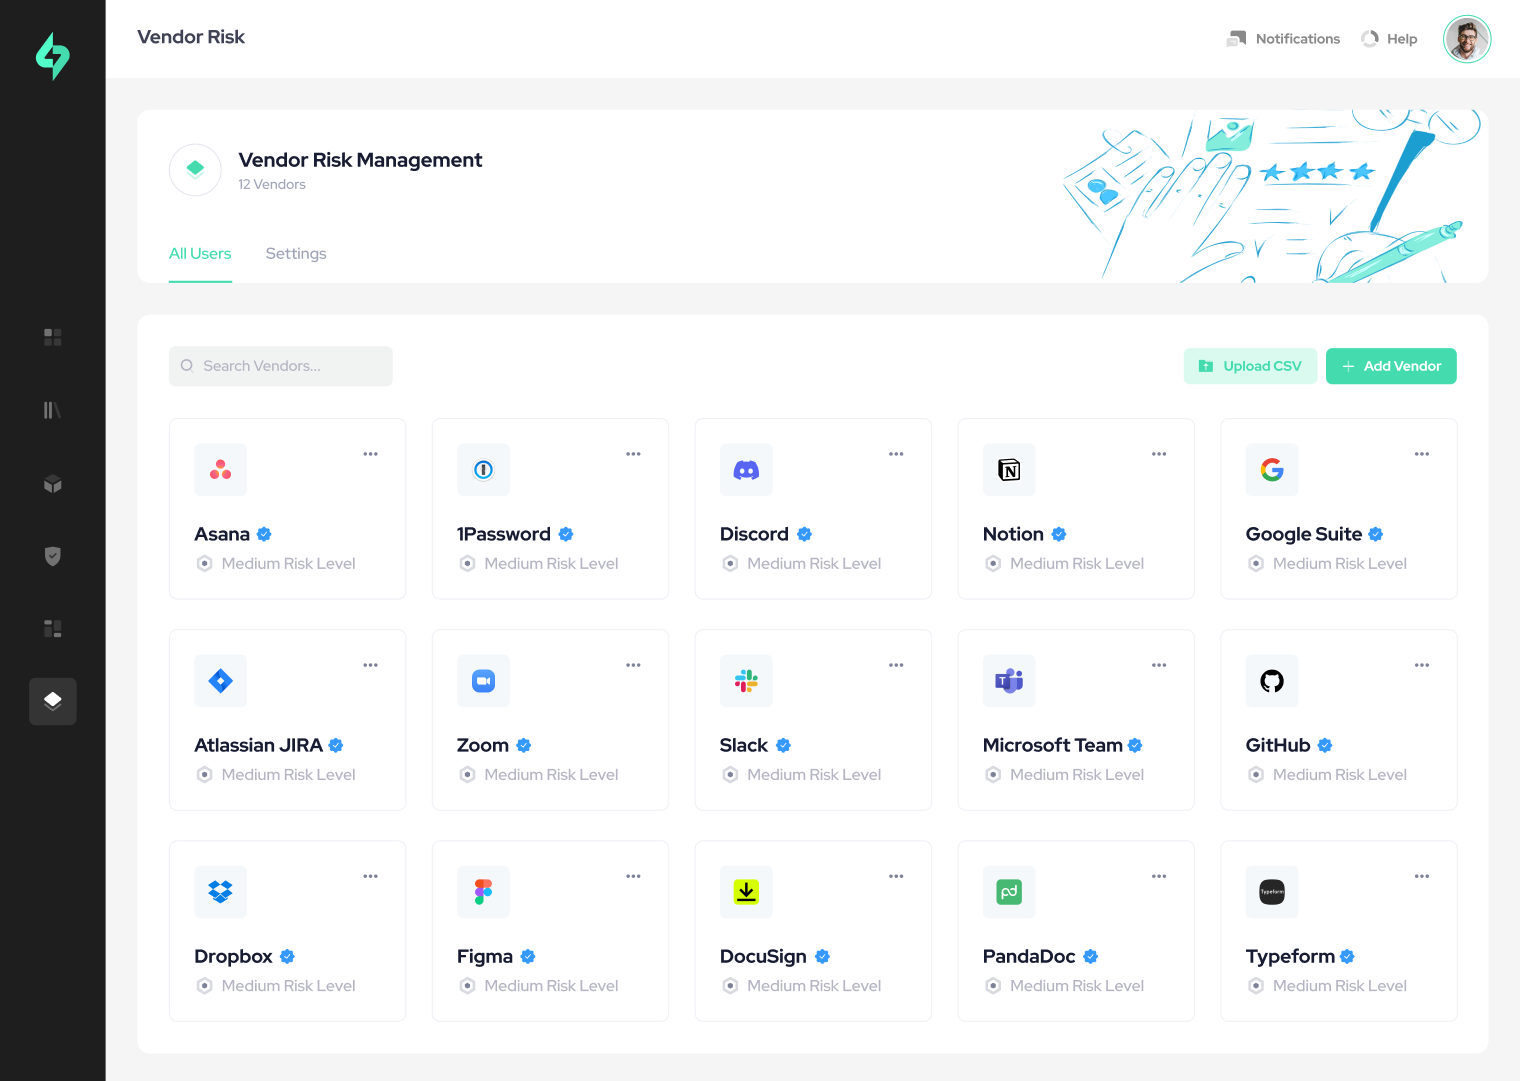Open the three-dot menu on the Asana card
Image resolution: width=1521 pixels, height=1081 pixels.
pos(370,454)
